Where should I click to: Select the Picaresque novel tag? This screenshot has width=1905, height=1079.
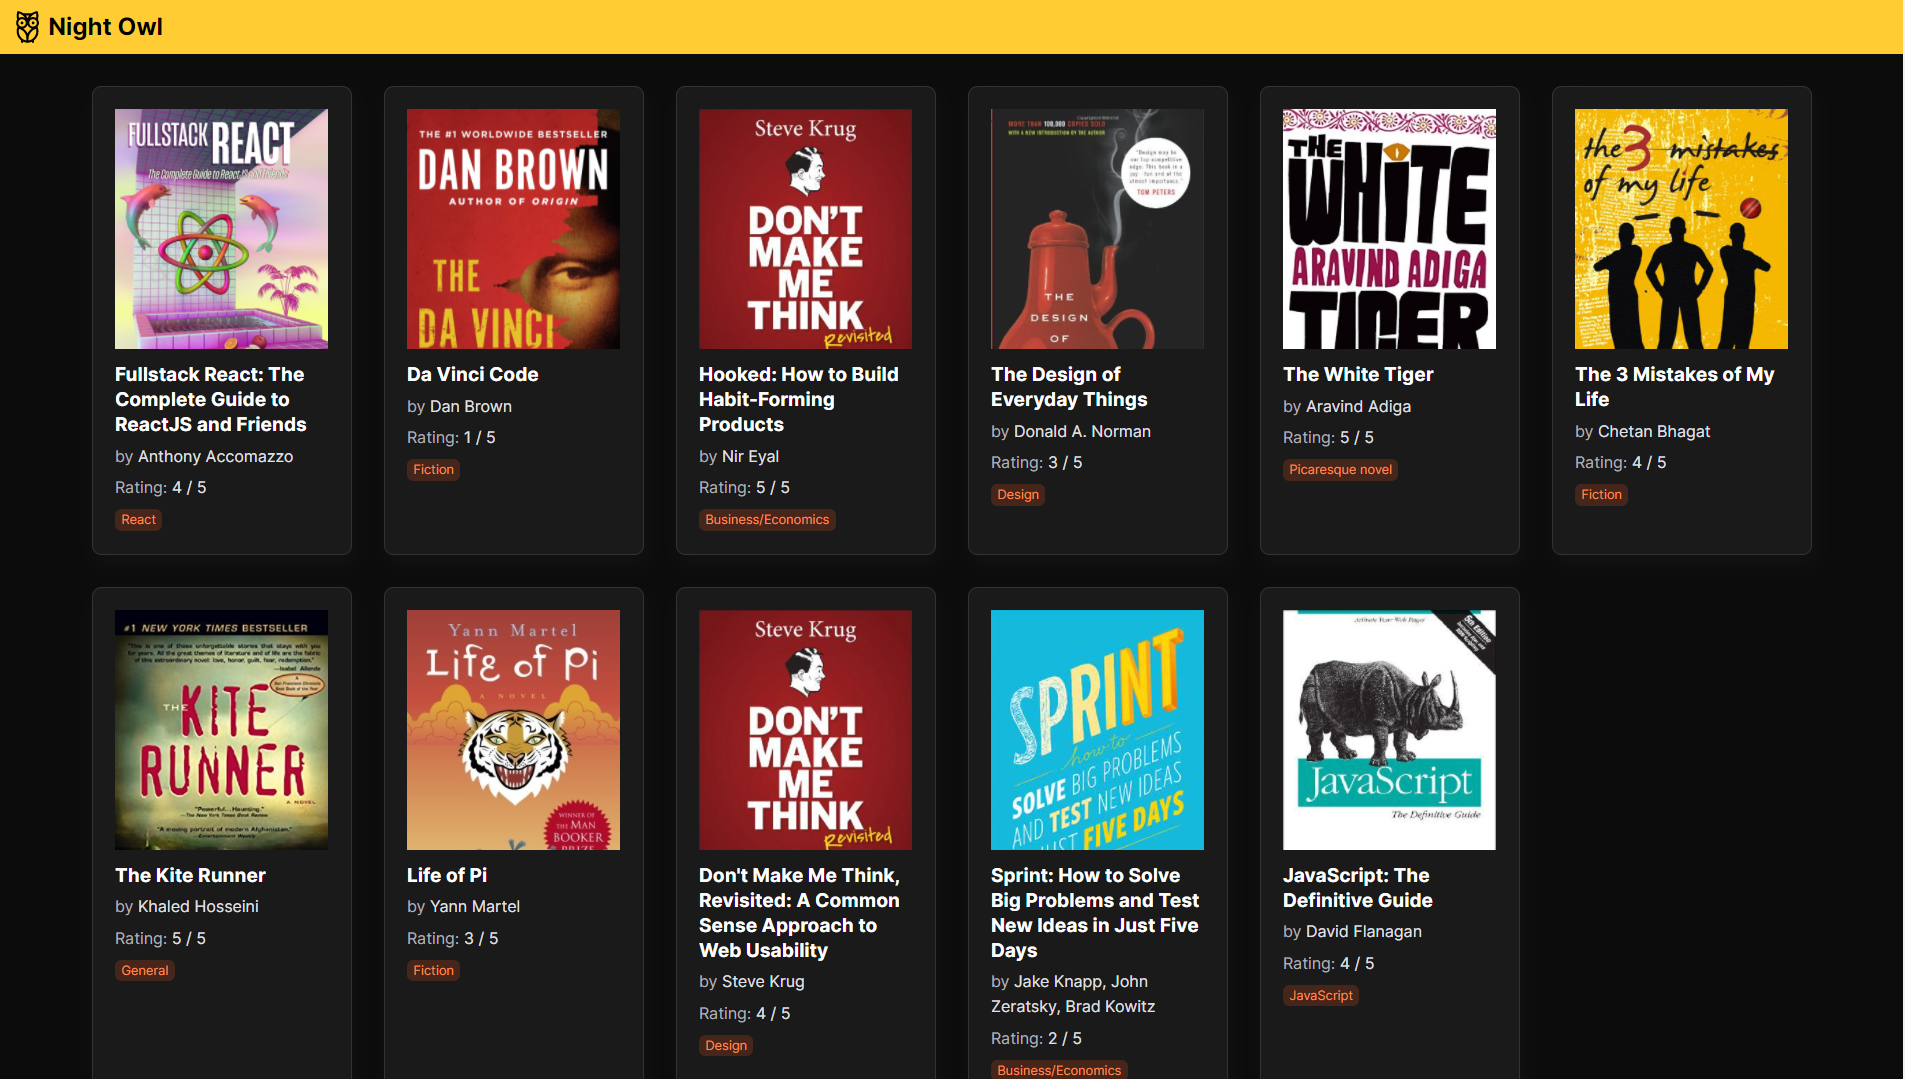tap(1340, 470)
